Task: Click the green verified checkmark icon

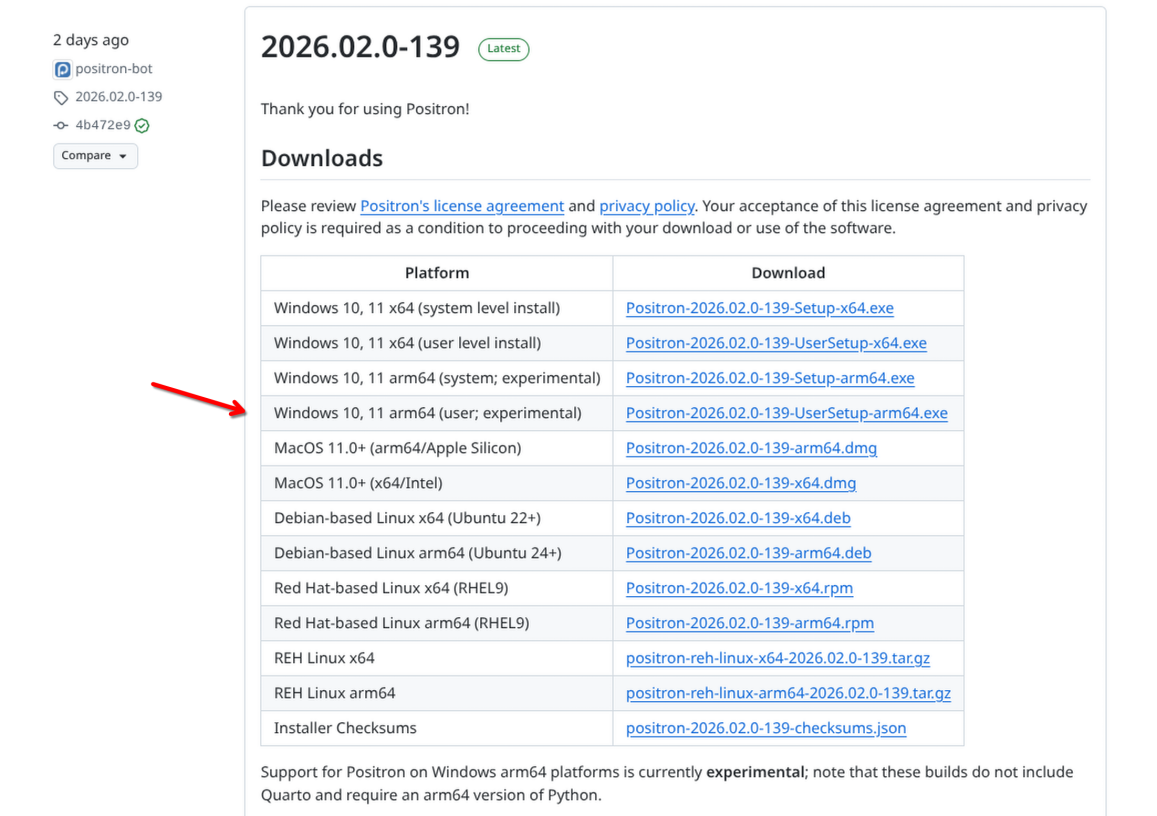Action: coord(142,125)
